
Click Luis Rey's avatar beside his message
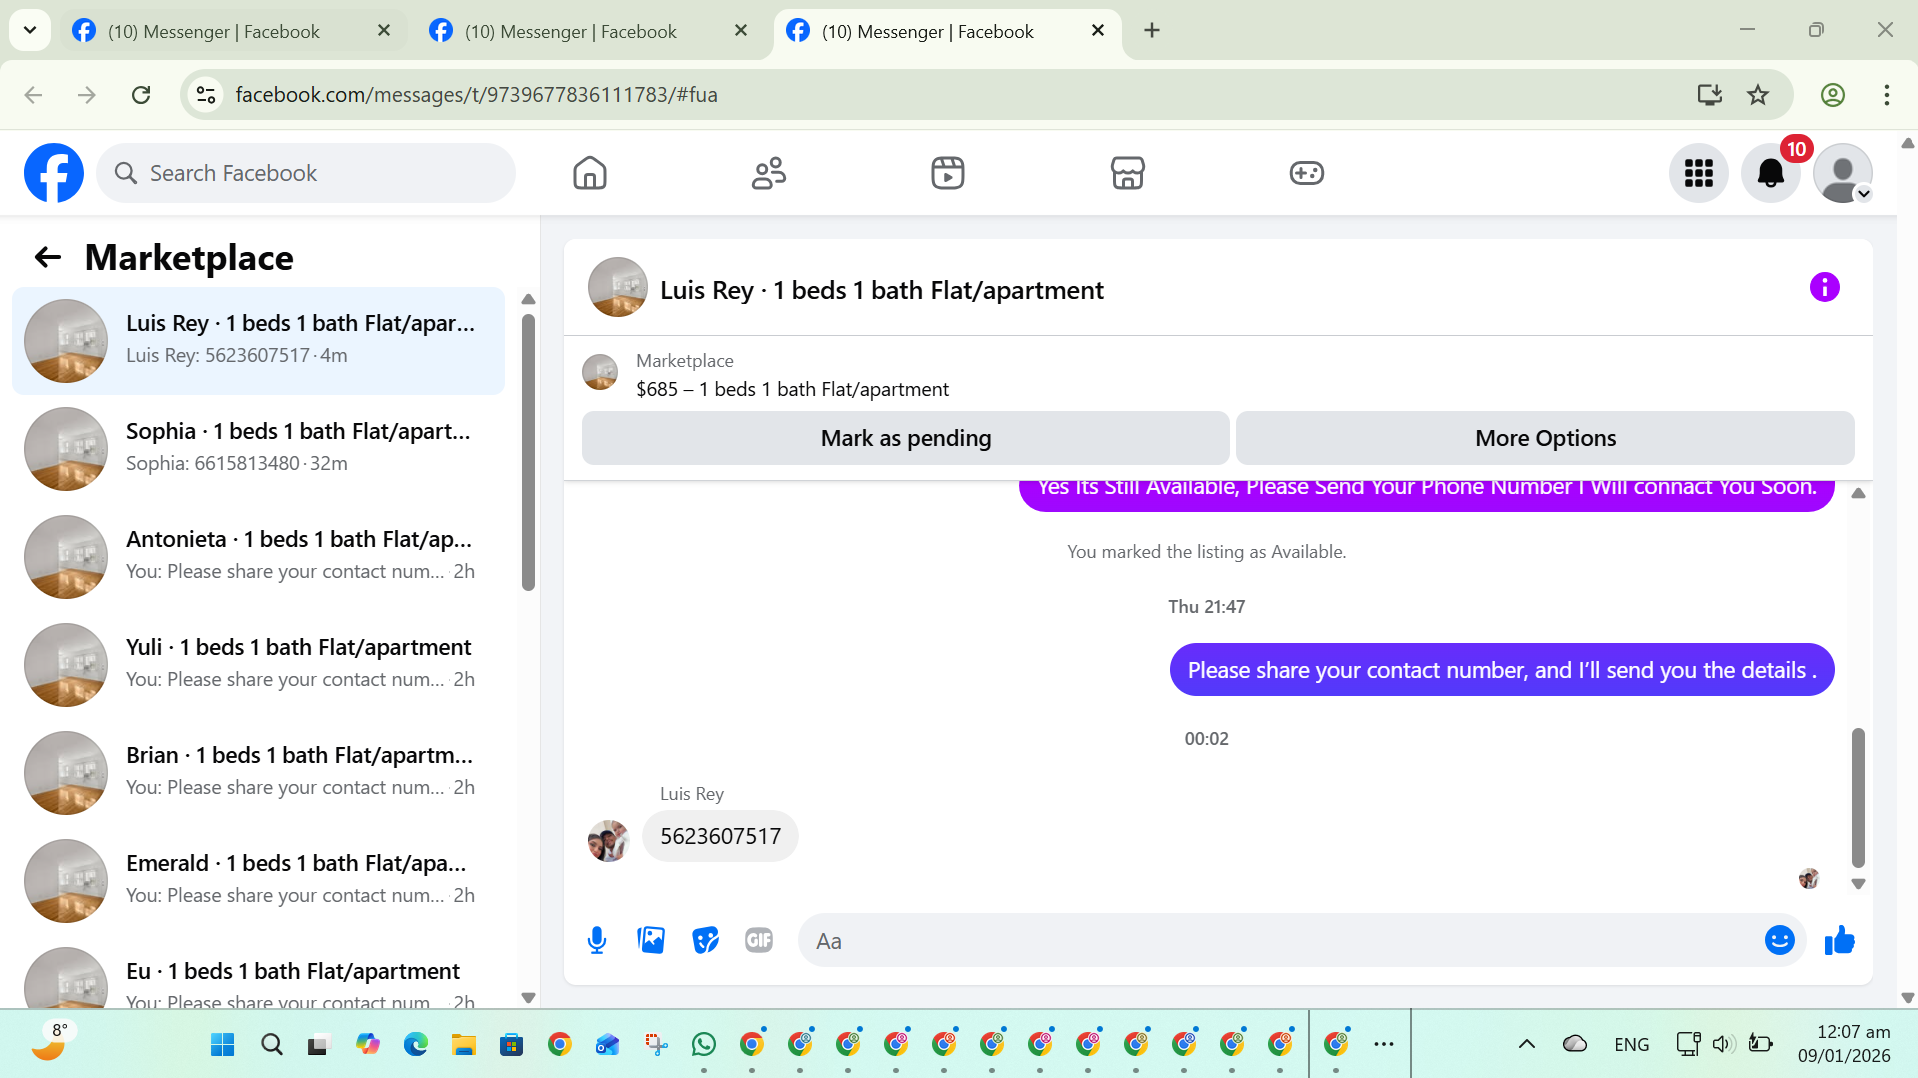coord(608,841)
